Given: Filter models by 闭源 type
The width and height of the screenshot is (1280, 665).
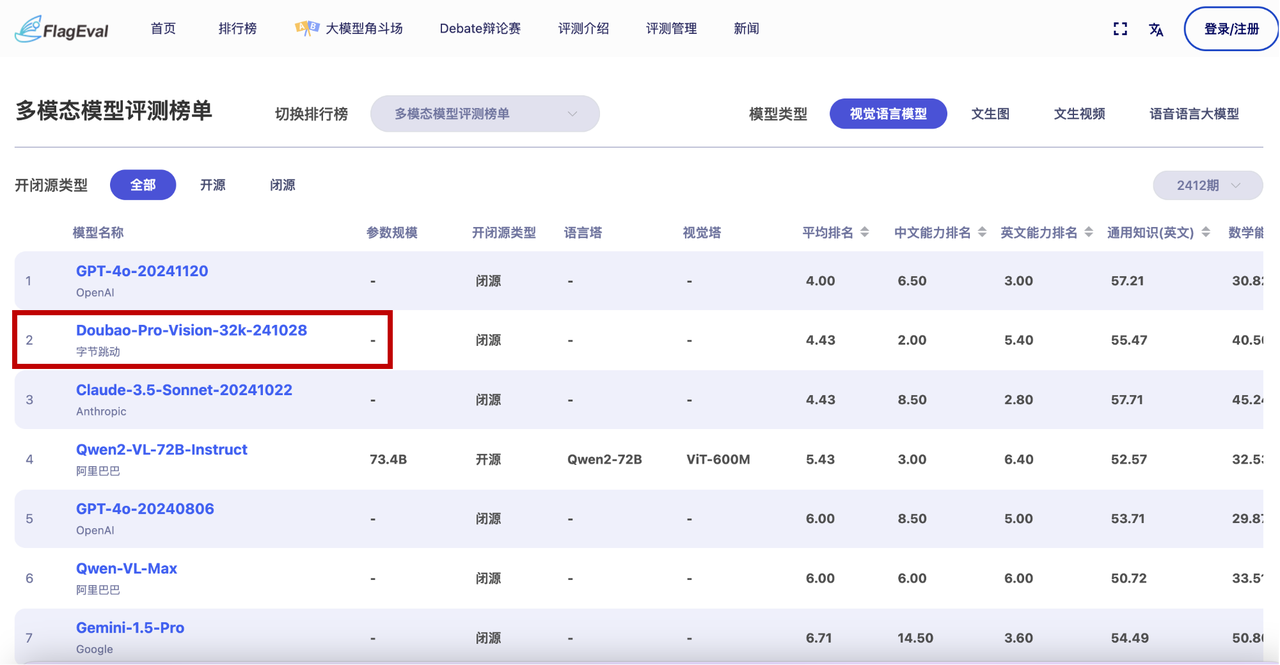Looking at the screenshot, I should [283, 185].
